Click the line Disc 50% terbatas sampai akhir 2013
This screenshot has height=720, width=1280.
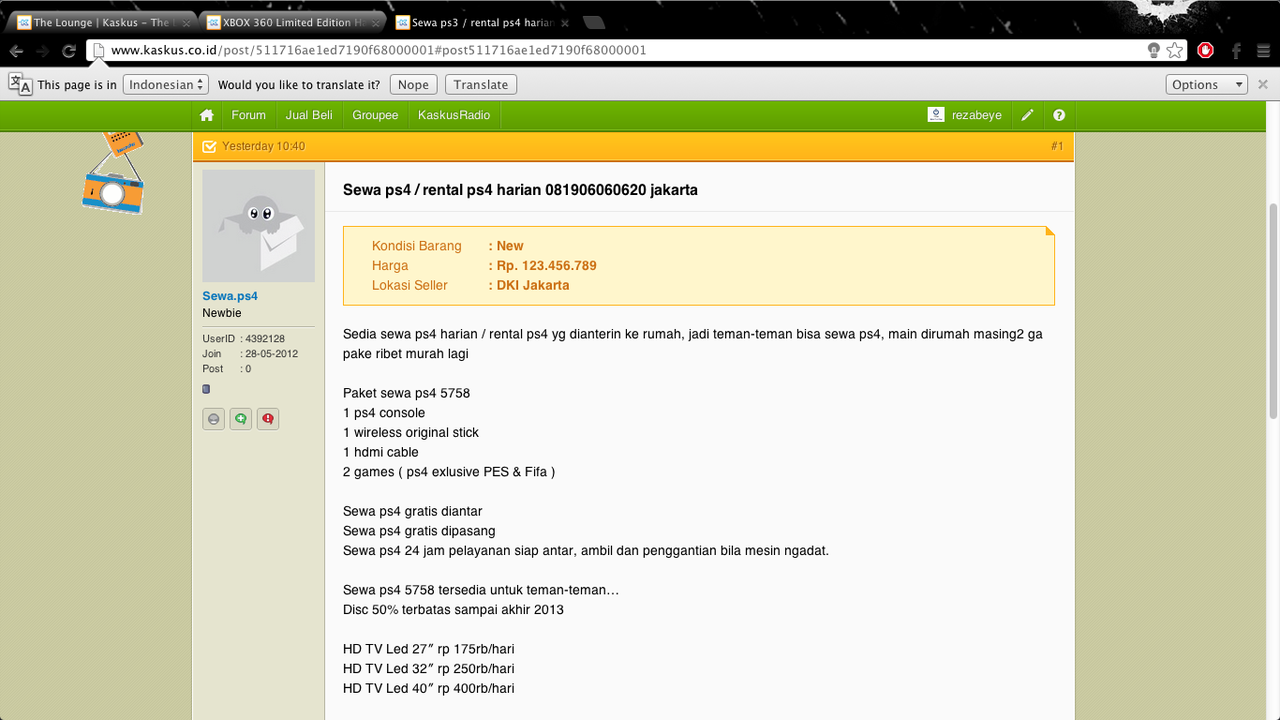[x=453, y=609]
